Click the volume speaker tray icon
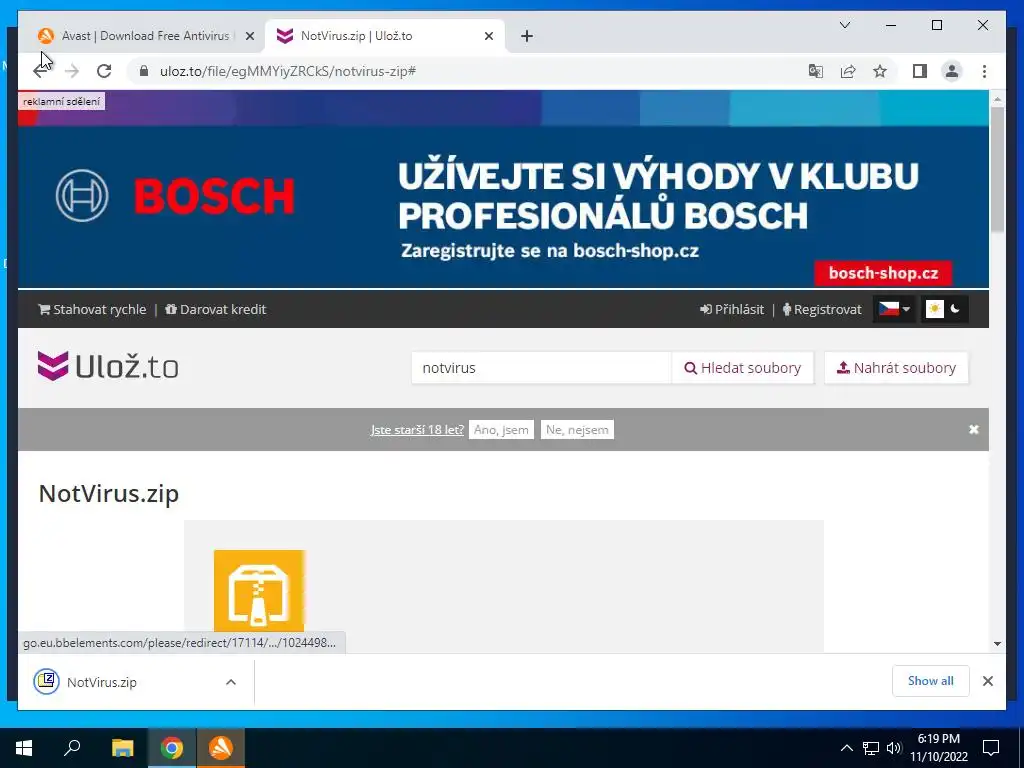 [894, 748]
